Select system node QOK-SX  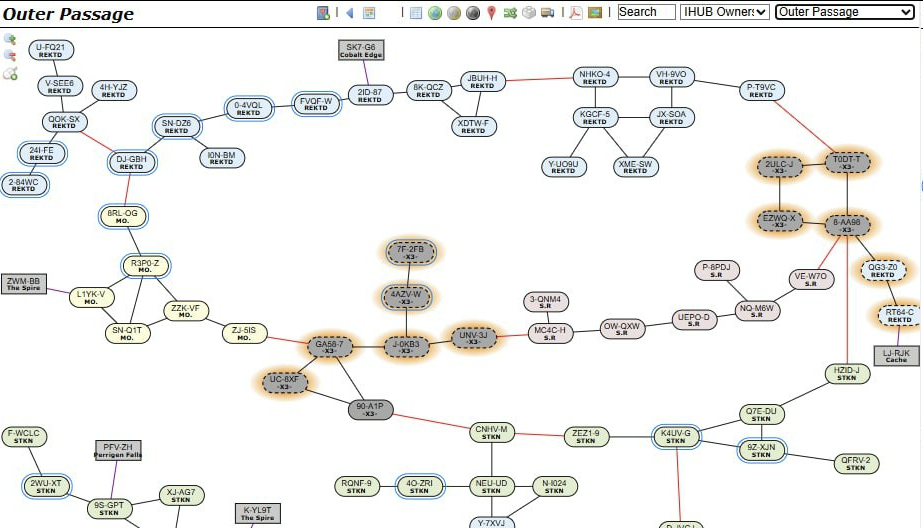(64, 122)
